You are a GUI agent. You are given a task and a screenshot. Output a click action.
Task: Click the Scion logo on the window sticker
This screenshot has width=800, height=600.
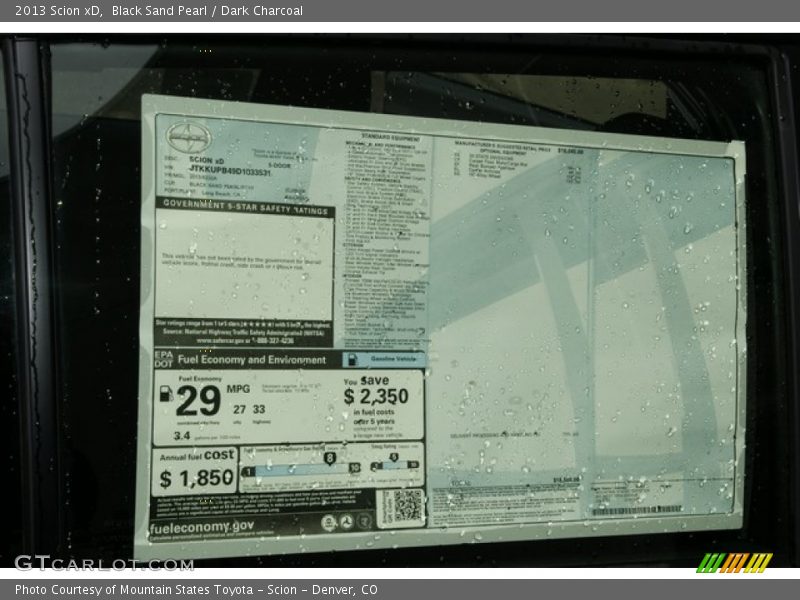188,138
